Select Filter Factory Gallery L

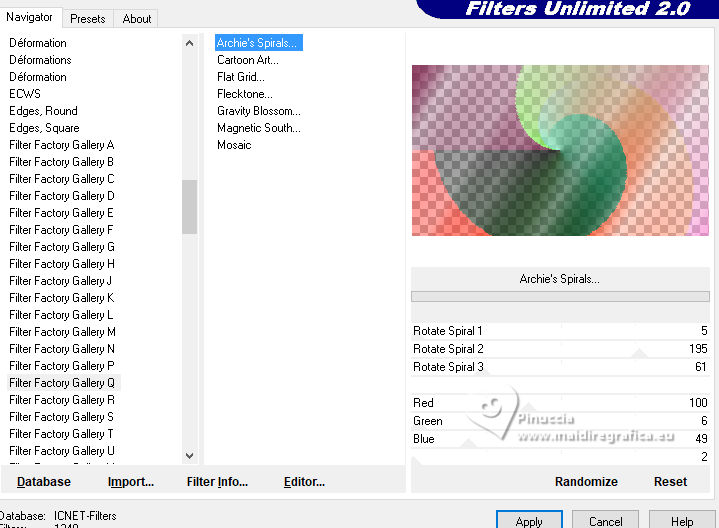pos(61,314)
